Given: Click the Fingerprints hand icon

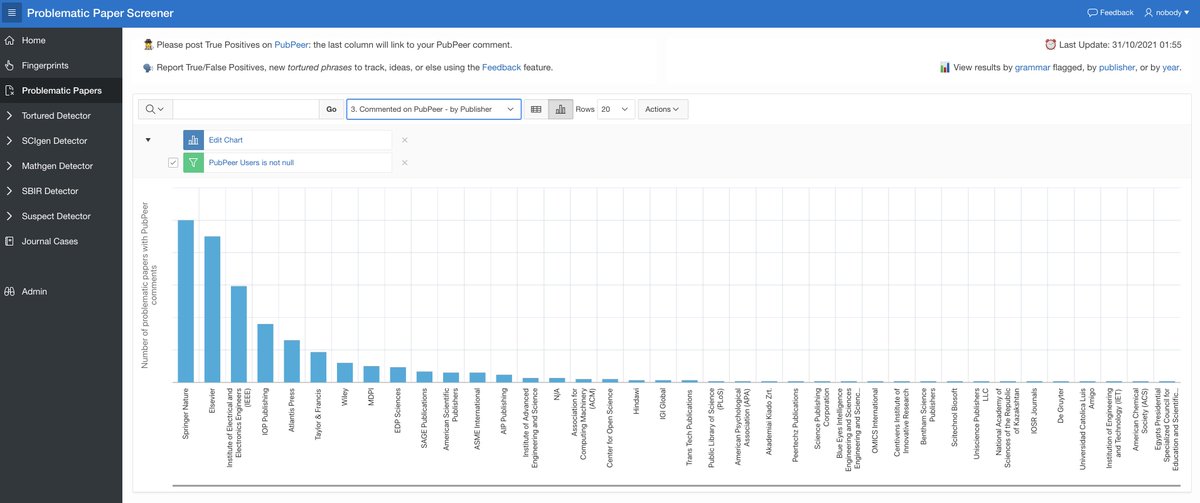Looking at the screenshot, I should click(9, 65).
